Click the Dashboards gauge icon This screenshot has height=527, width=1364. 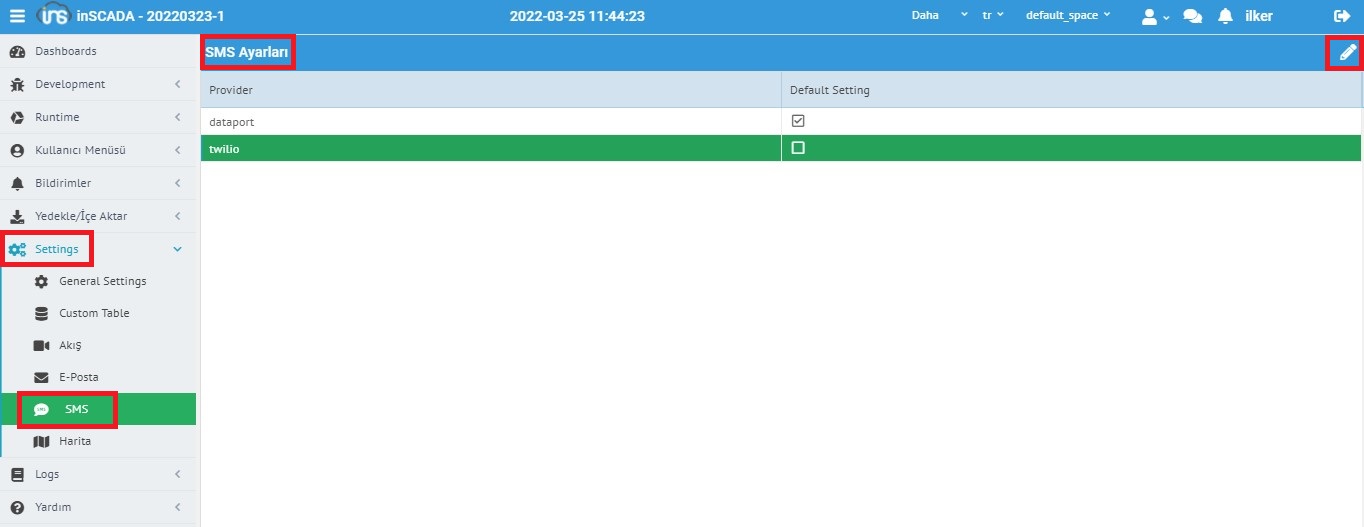tap(17, 51)
